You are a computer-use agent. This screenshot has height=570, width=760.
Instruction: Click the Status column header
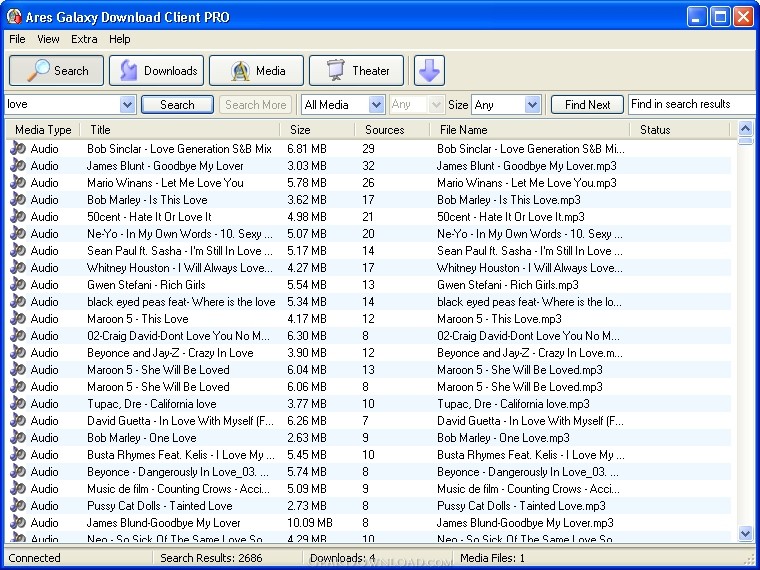[680, 129]
